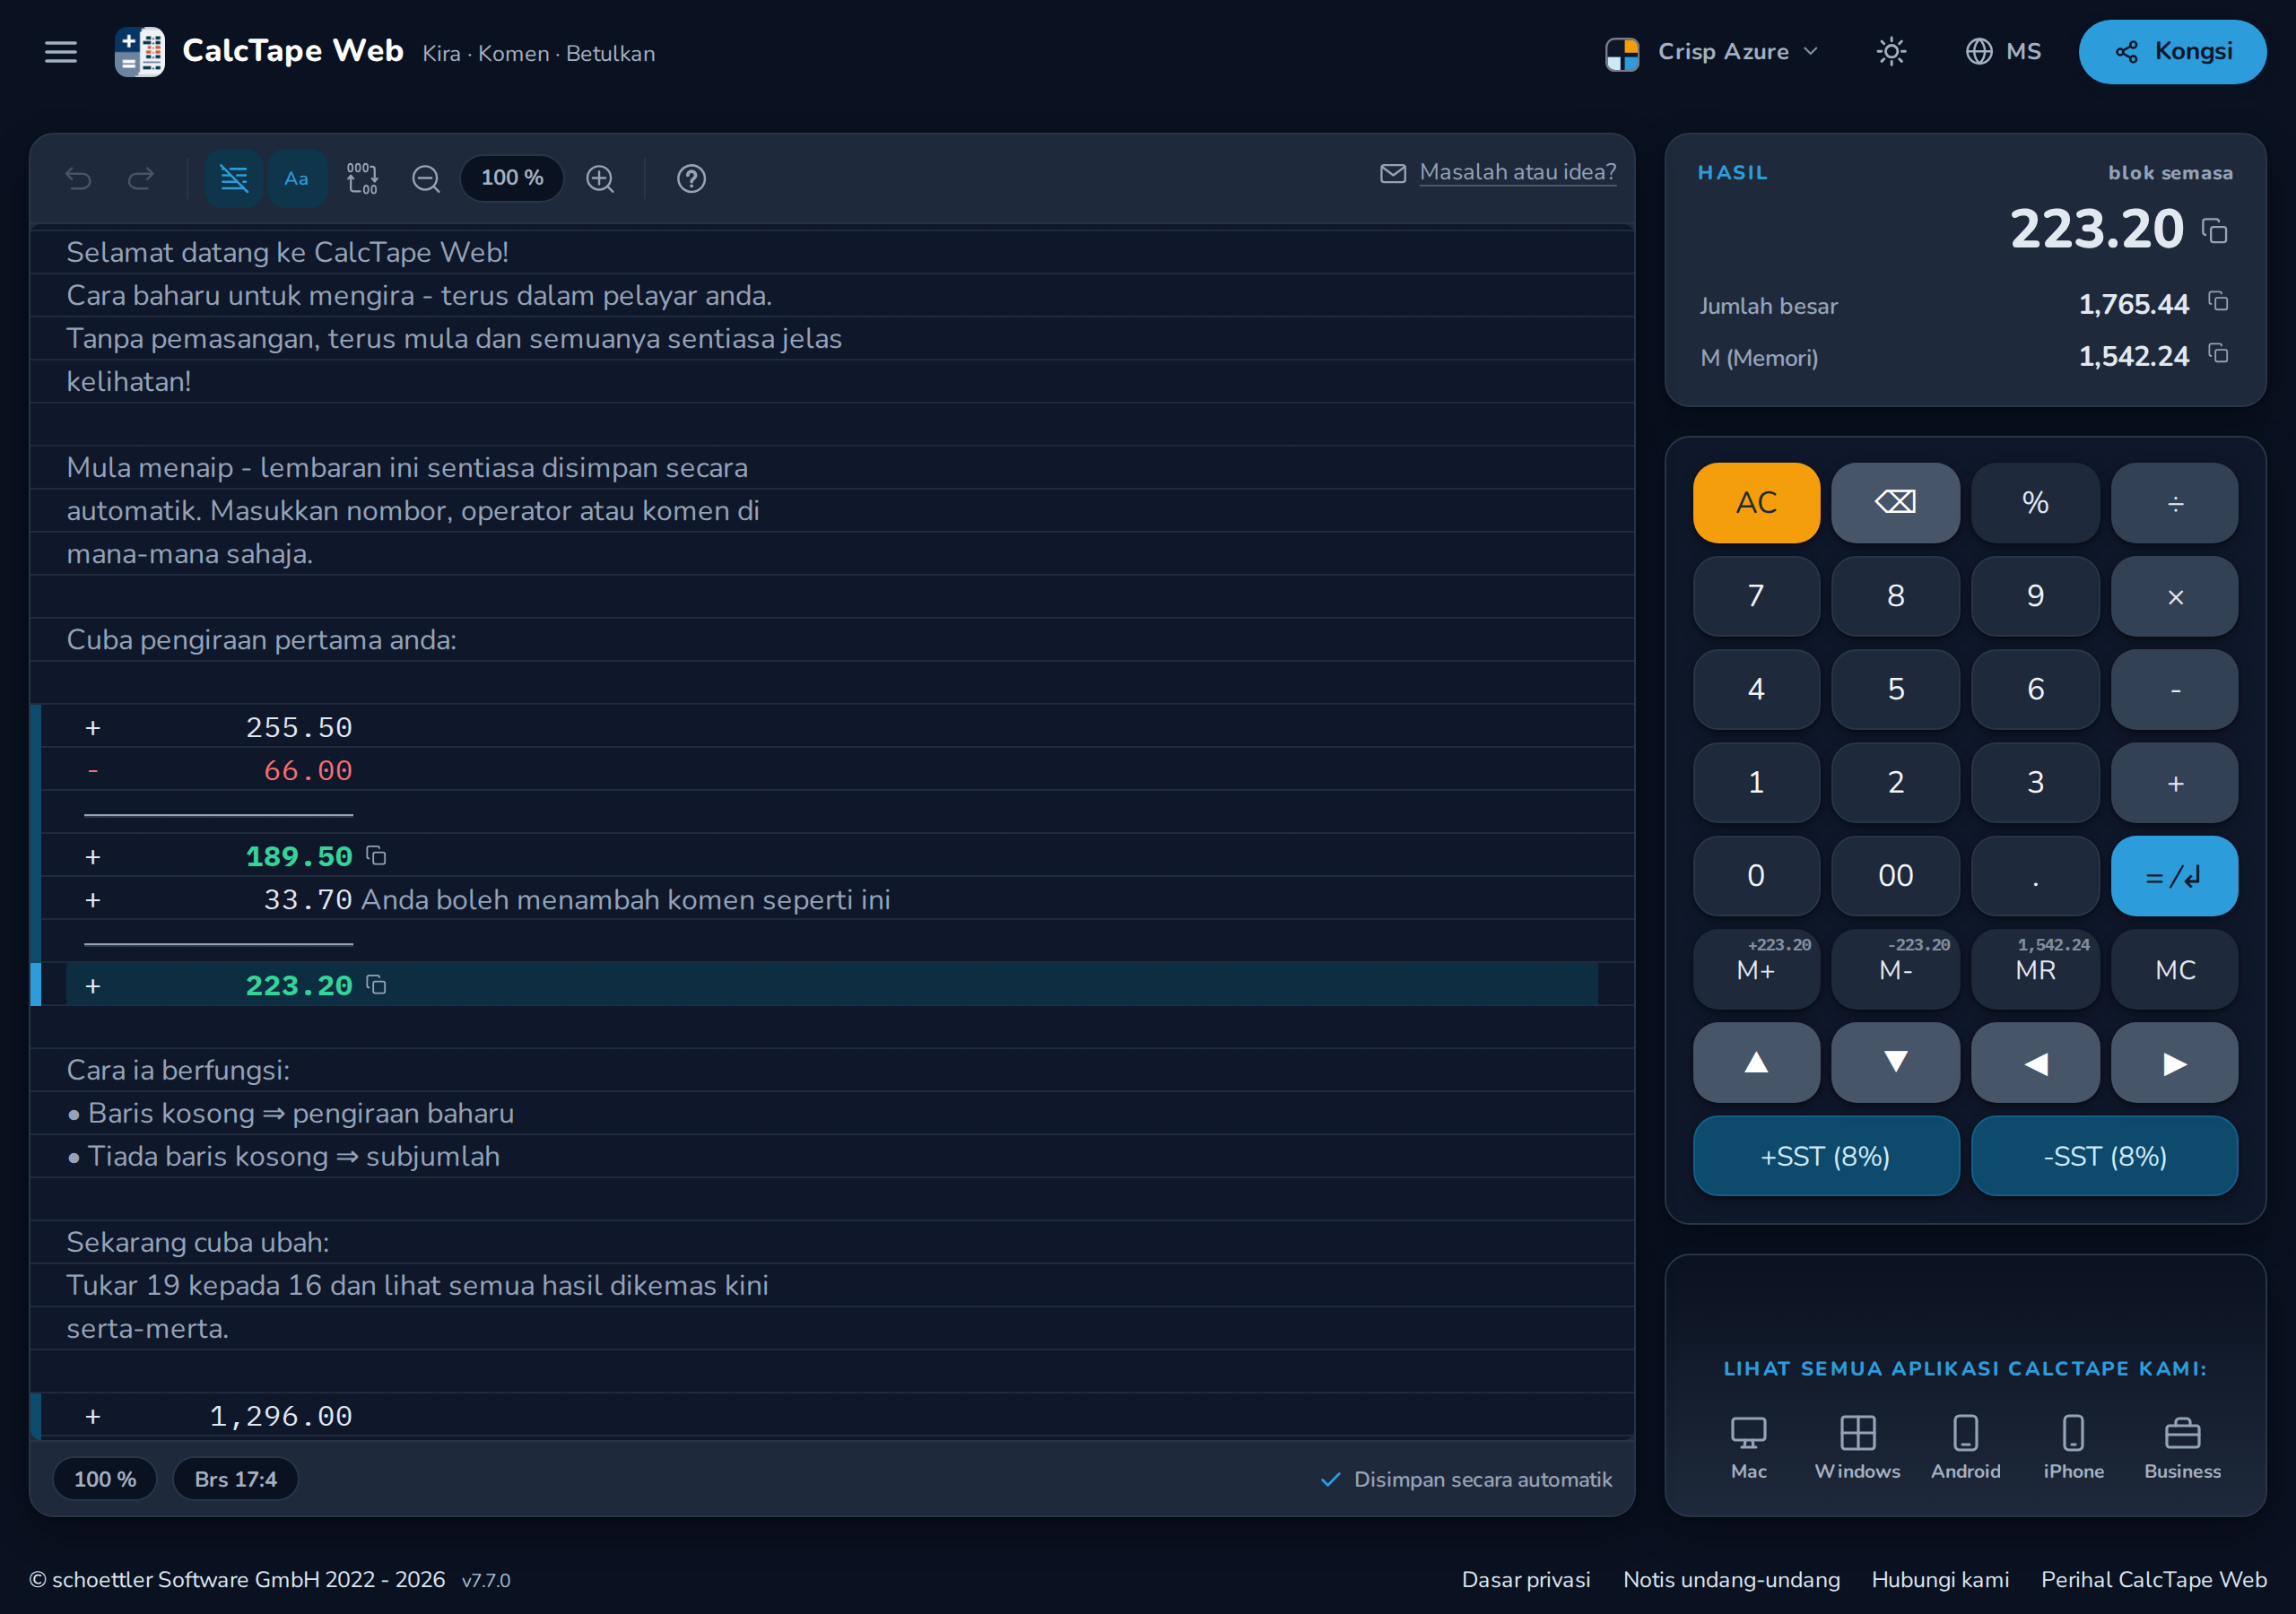Expand the Crisp Azure theme dropdown
This screenshot has height=1614, width=2296.
click(x=1712, y=51)
